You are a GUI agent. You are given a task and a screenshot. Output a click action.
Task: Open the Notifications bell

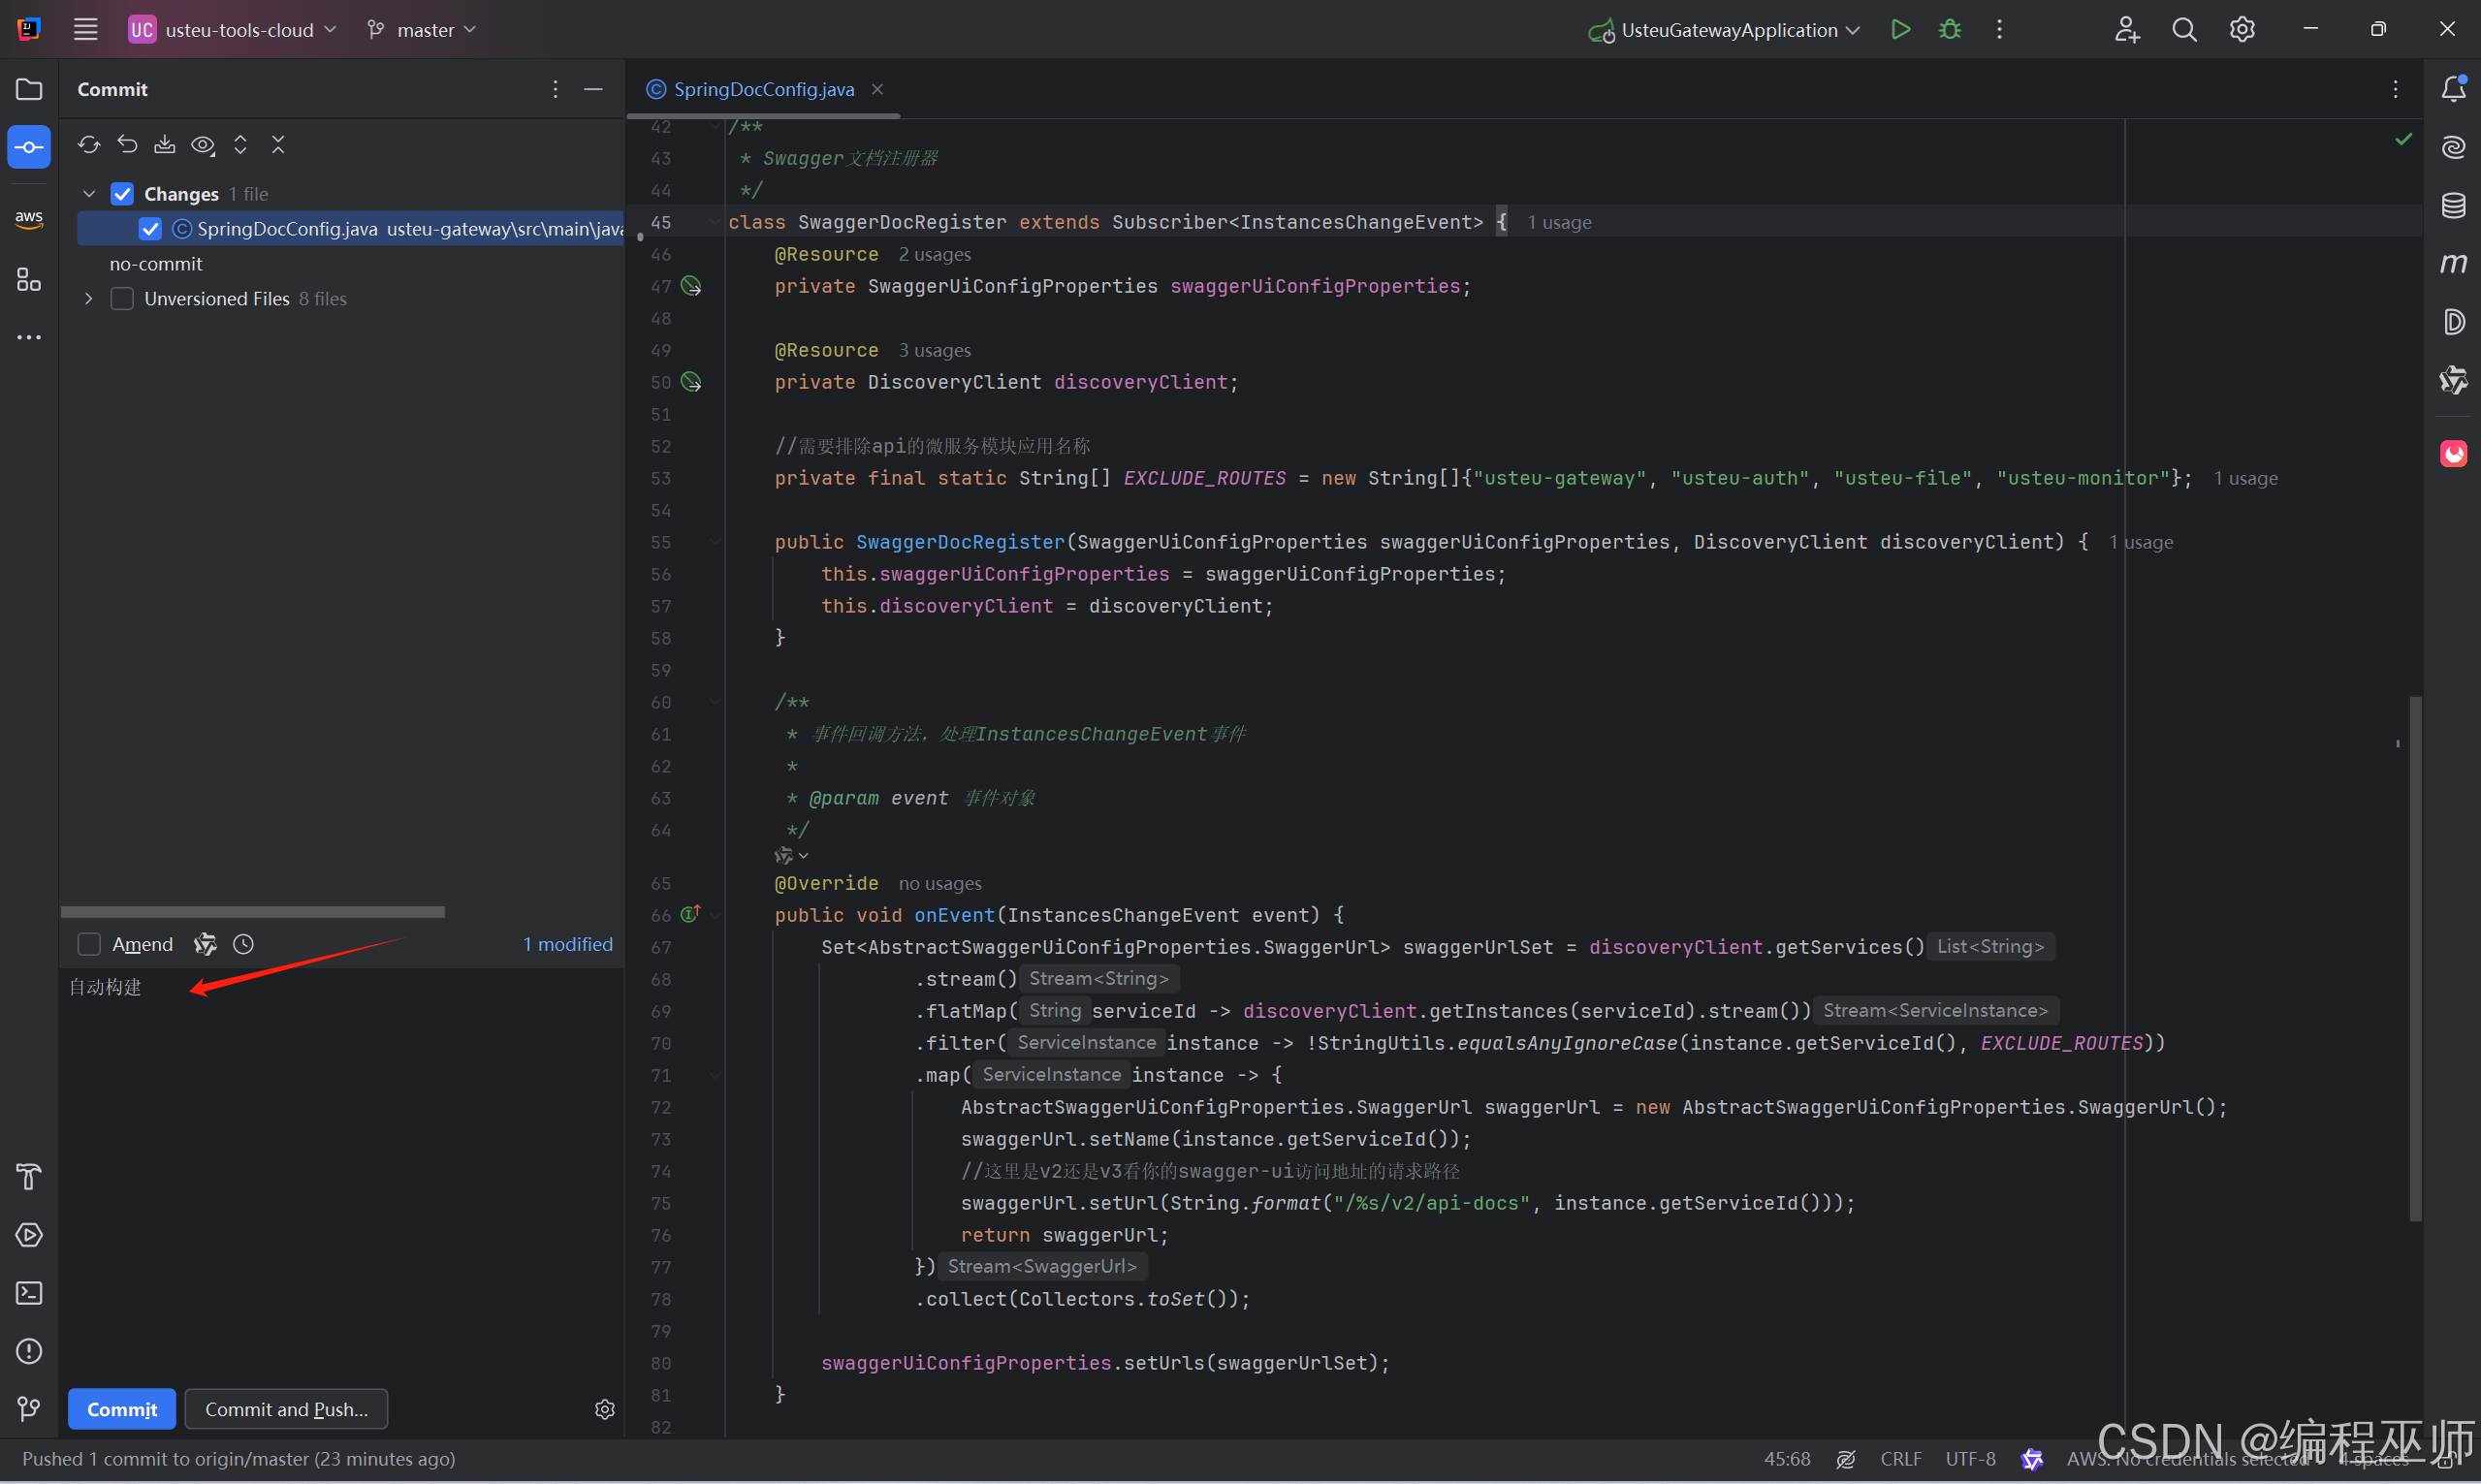click(x=2453, y=88)
